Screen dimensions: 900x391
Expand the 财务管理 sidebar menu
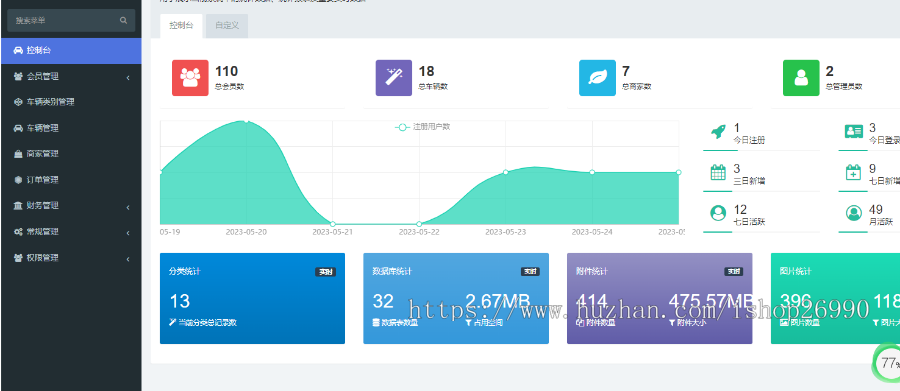pos(71,206)
